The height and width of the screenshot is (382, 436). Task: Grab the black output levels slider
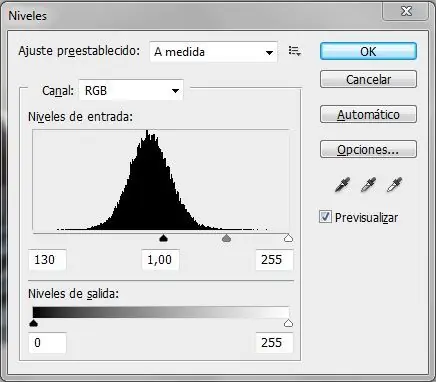[x=33, y=323]
